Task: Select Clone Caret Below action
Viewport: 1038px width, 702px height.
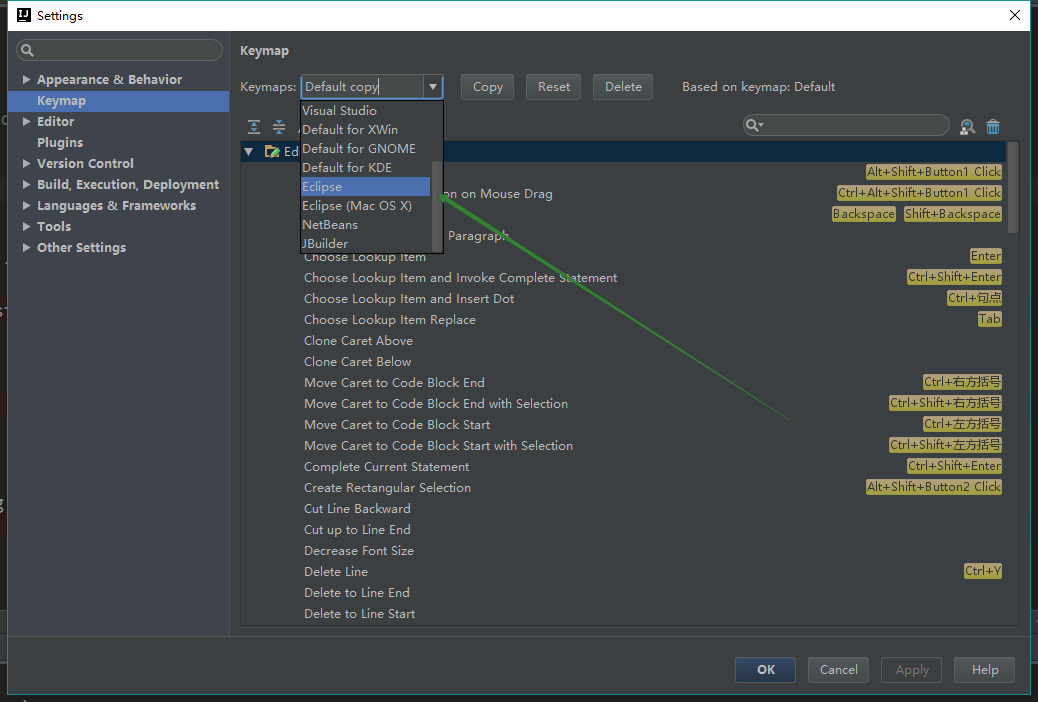Action: pyautogui.click(x=357, y=362)
